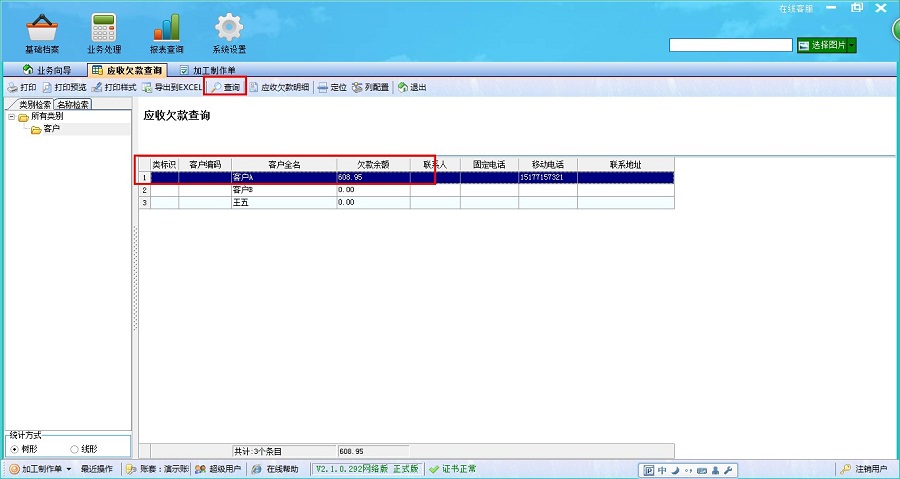The height and width of the screenshot is (479, 900).
Task: Click the 查询 magnifier button
Action: [x=225, y=88]
